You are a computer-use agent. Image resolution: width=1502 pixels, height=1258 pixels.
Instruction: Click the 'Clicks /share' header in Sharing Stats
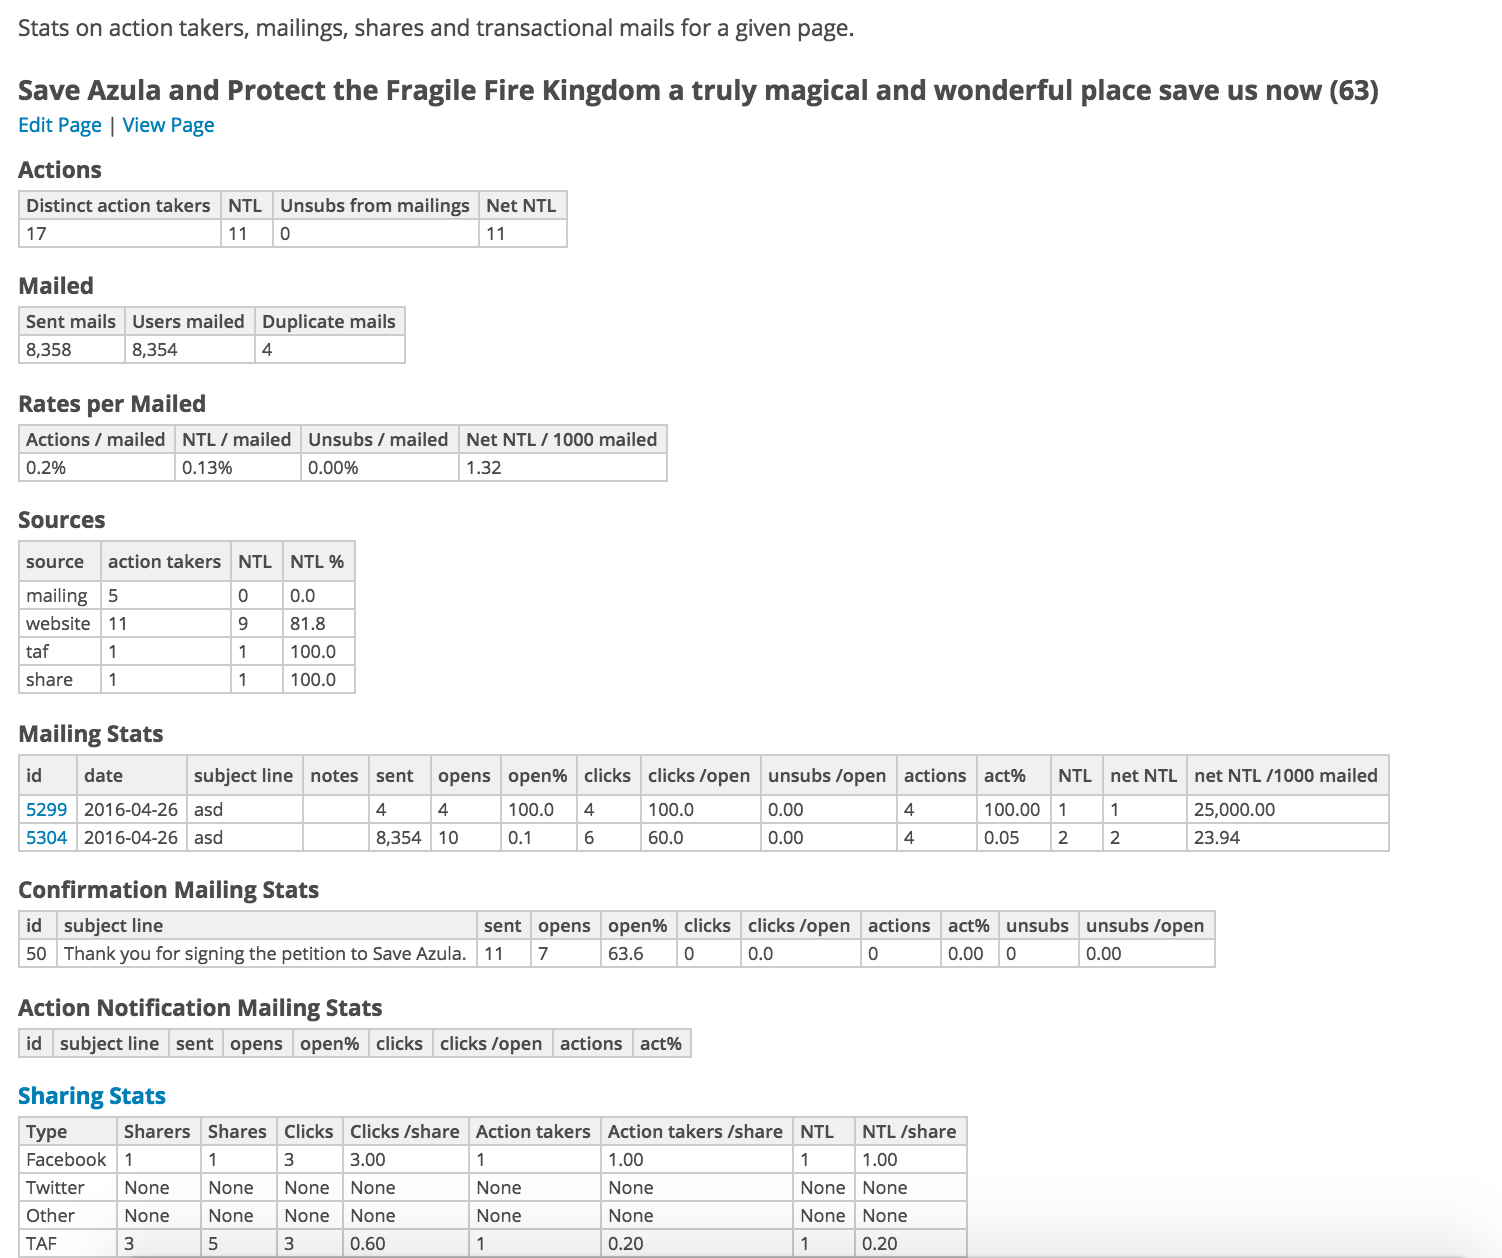[404, 1131]
